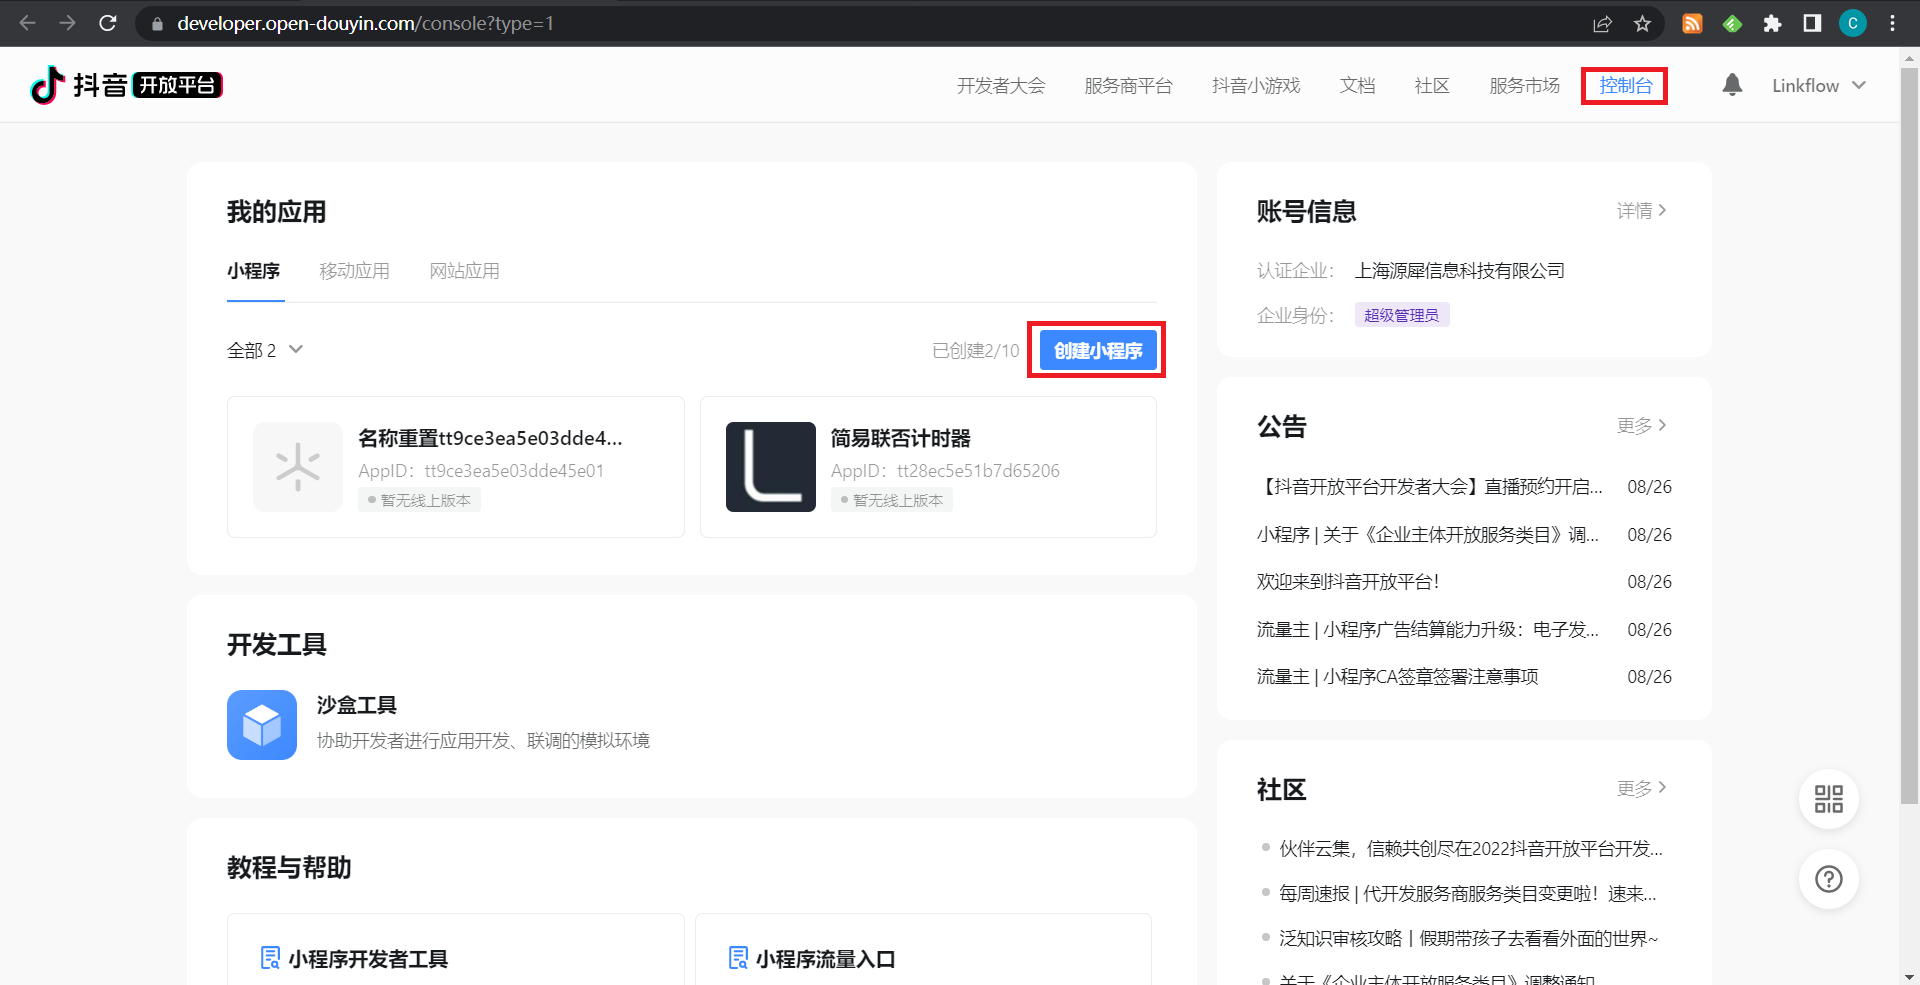This screenshot has width=1920, height=985.
Task: Open the Chrome extensions puzzle icon
Action: tap(1772, 23)
